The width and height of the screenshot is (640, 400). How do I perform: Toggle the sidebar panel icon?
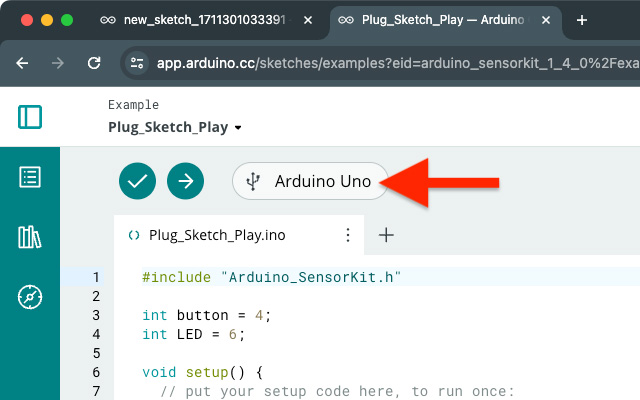(30, 117)
